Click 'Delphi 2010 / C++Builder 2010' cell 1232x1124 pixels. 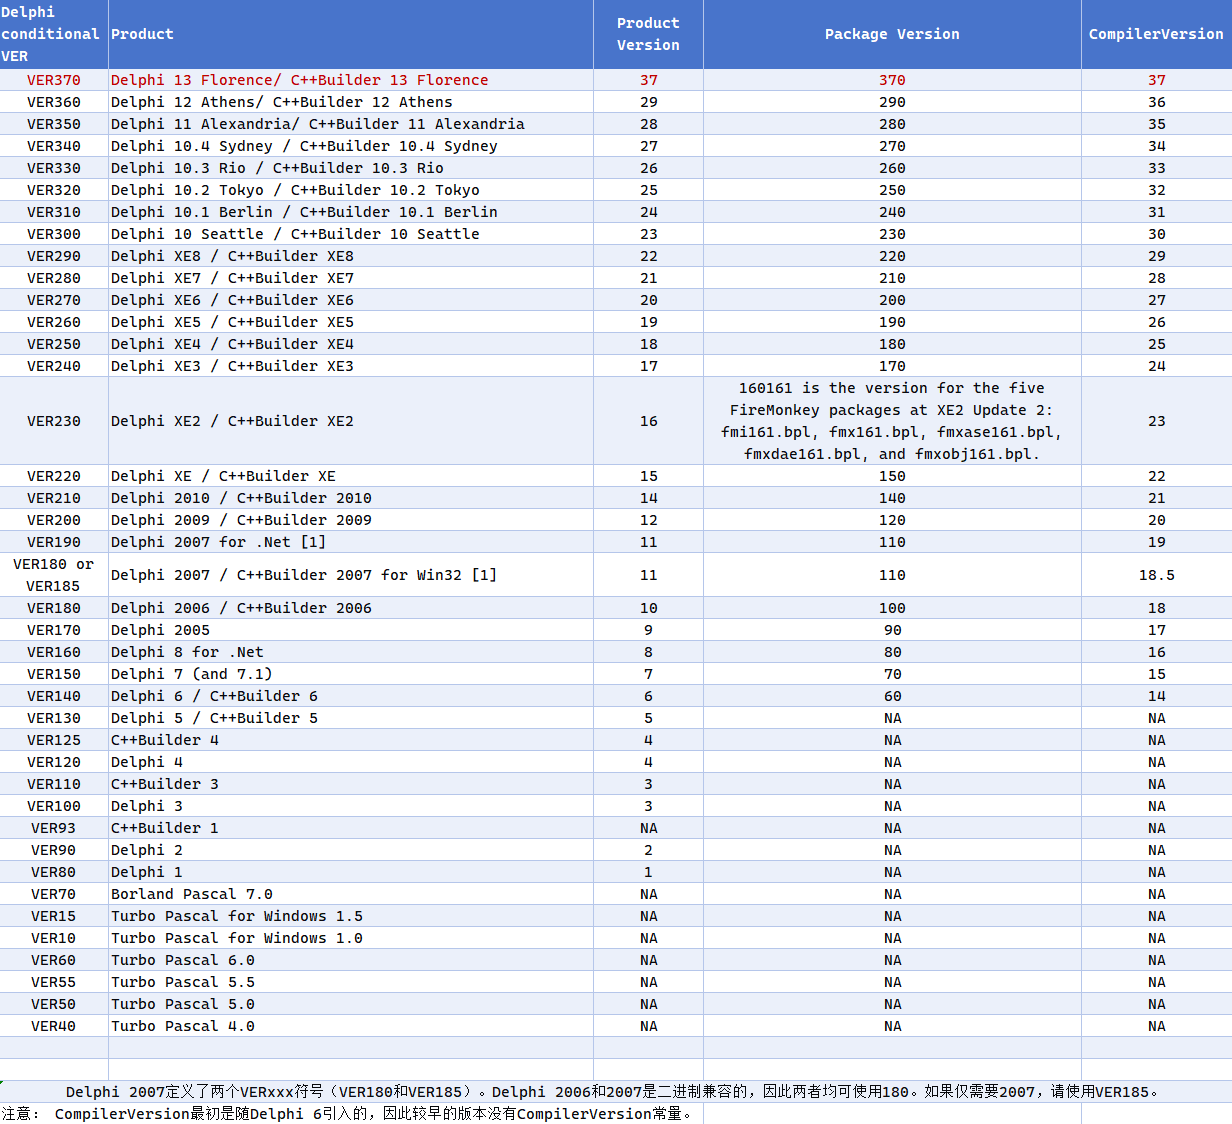[x=351, y=498]
